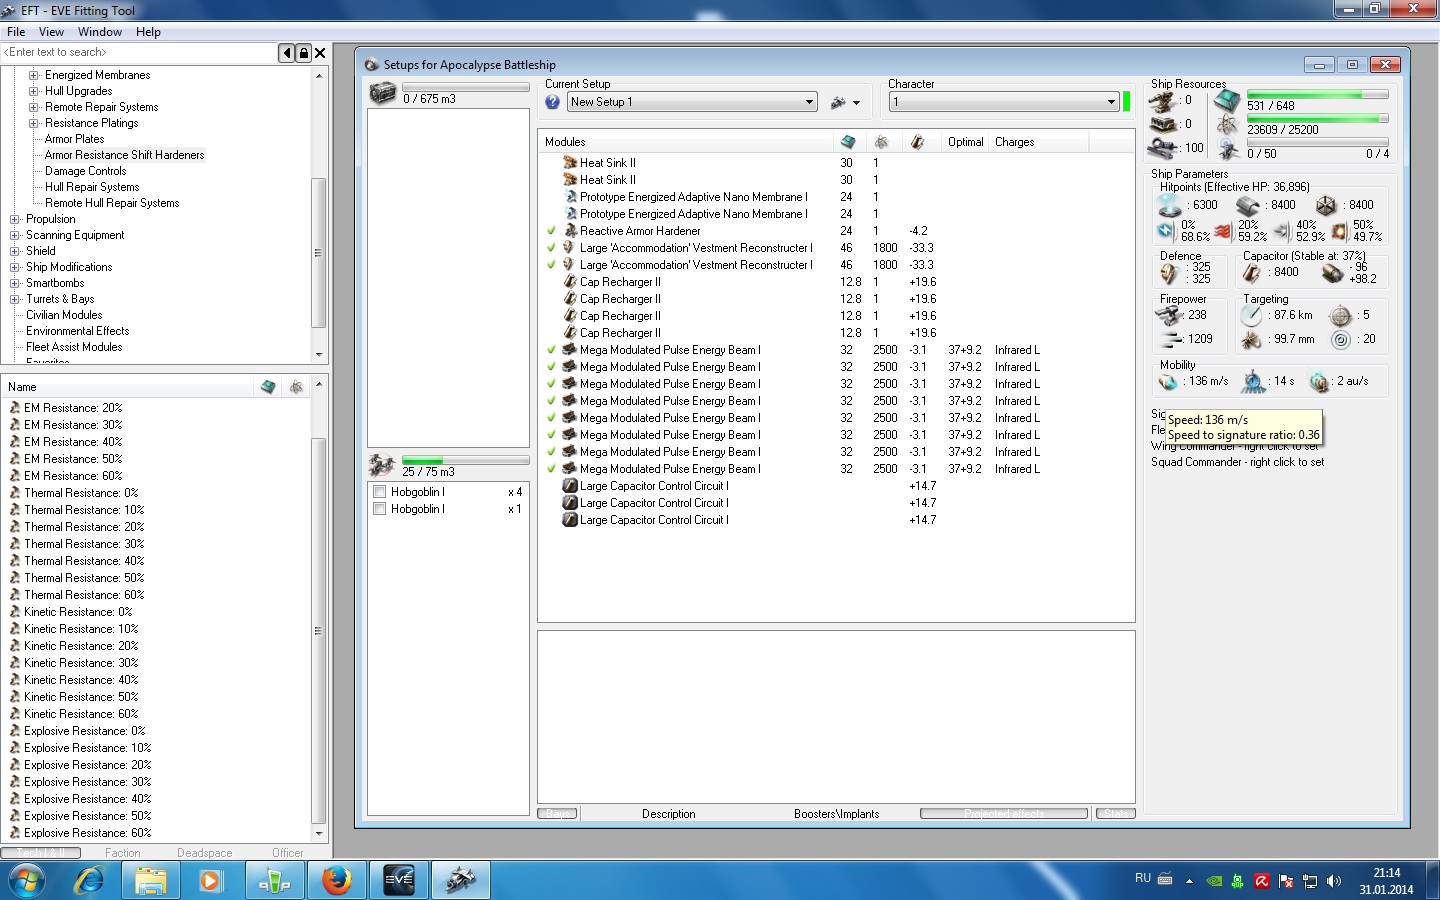
Task: Click the capacitor column icon in Modules header
Action: coord(917,142)
